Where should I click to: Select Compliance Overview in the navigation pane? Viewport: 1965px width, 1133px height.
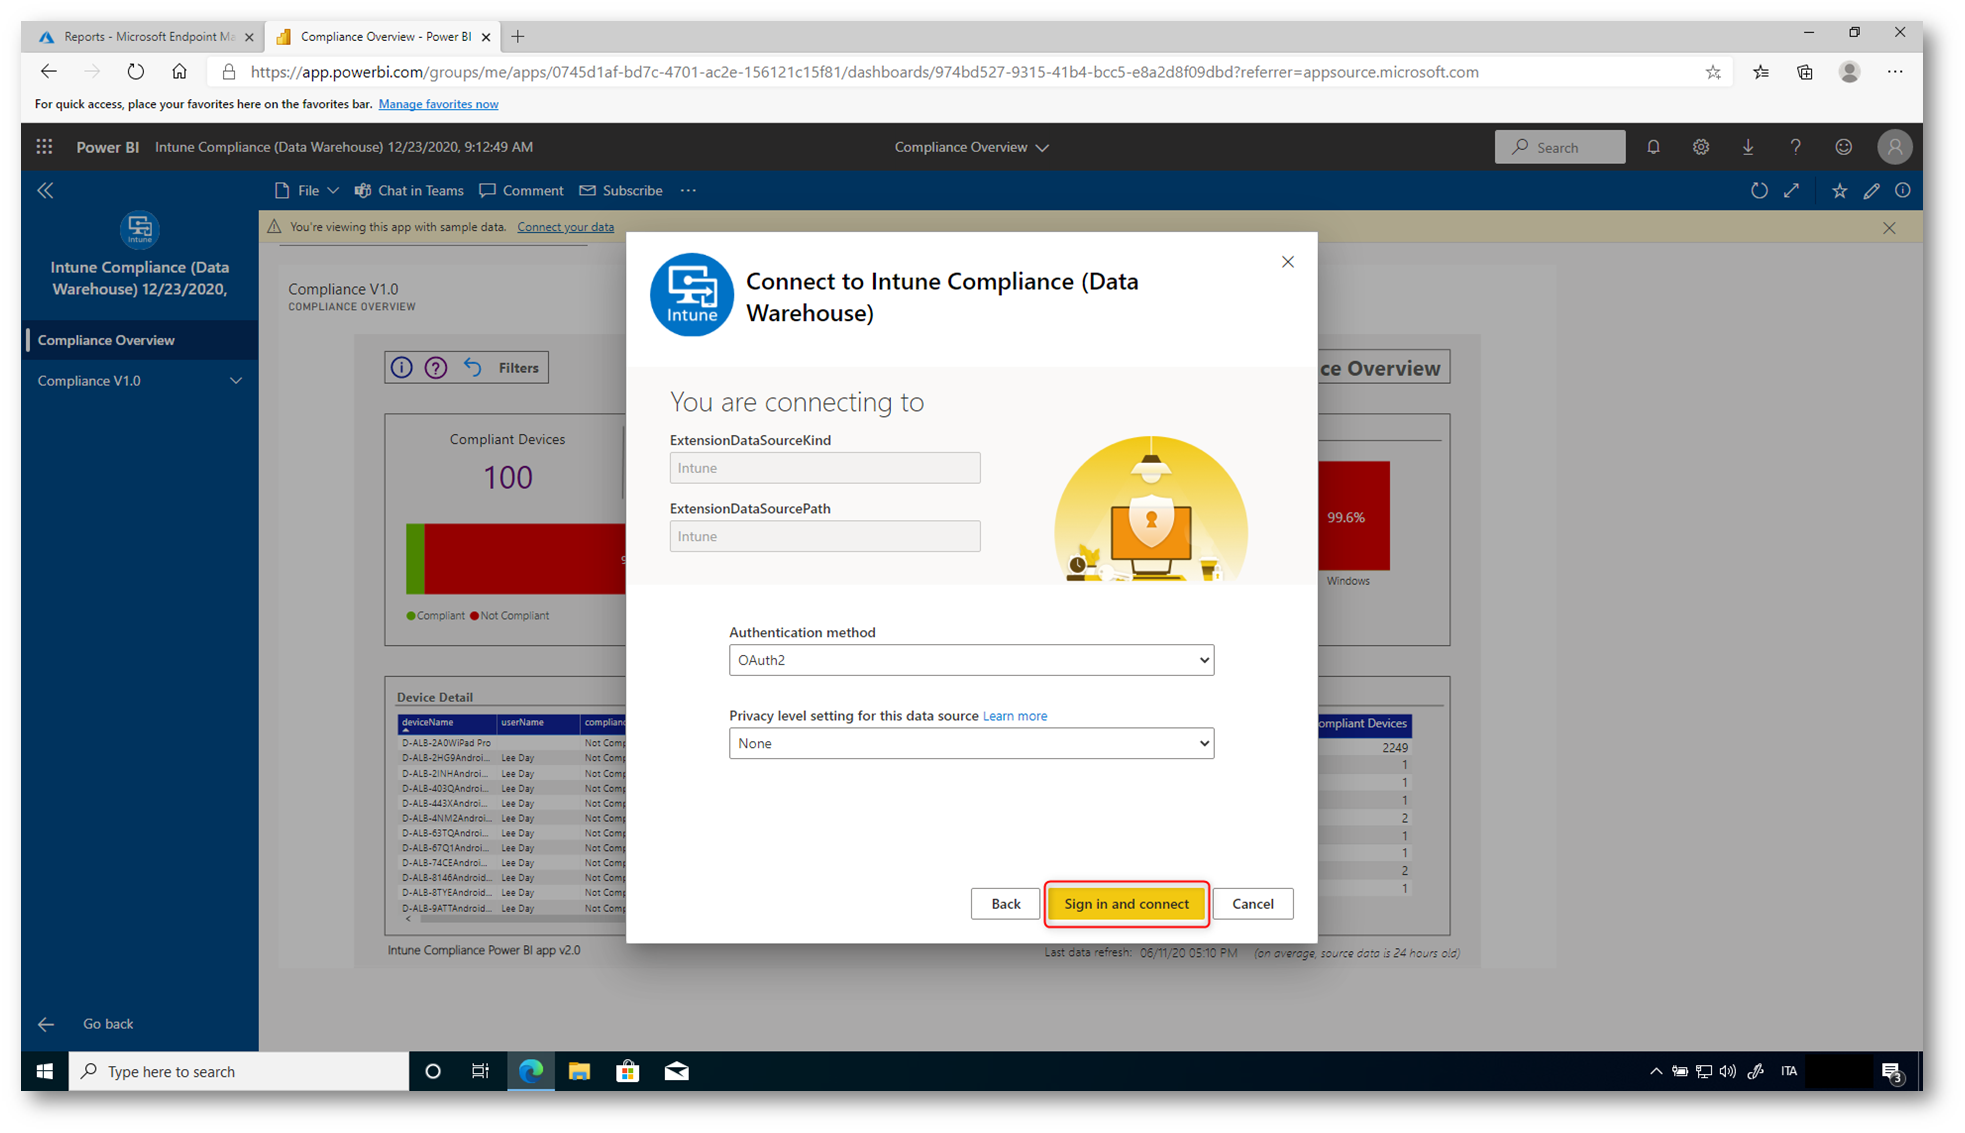point(140,340)
